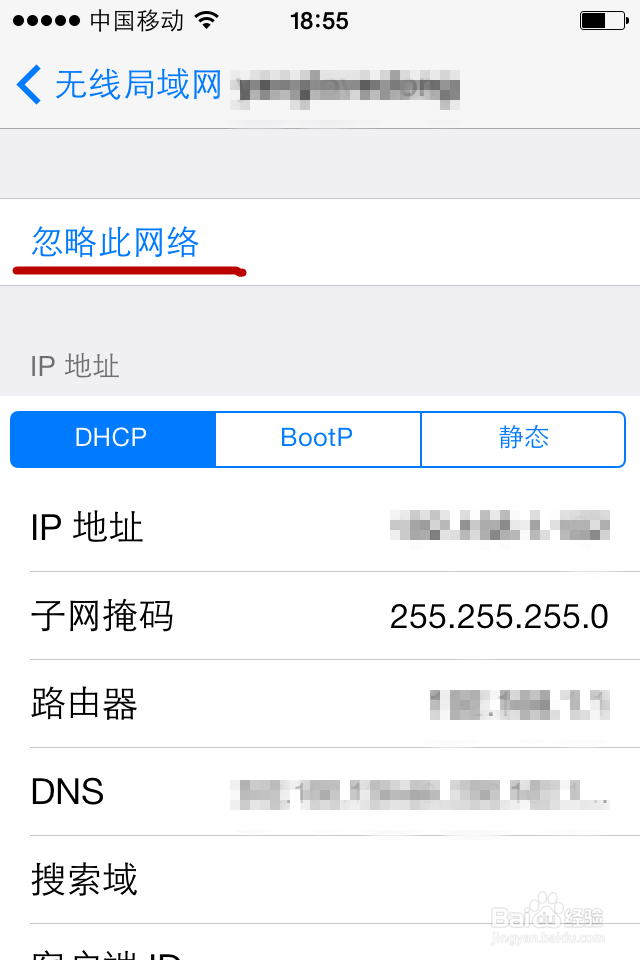Image resolution: width=640 pixels, height=960 pixels.
Task: Tap 忽略此网络 to forget this network
Action: 115,242
